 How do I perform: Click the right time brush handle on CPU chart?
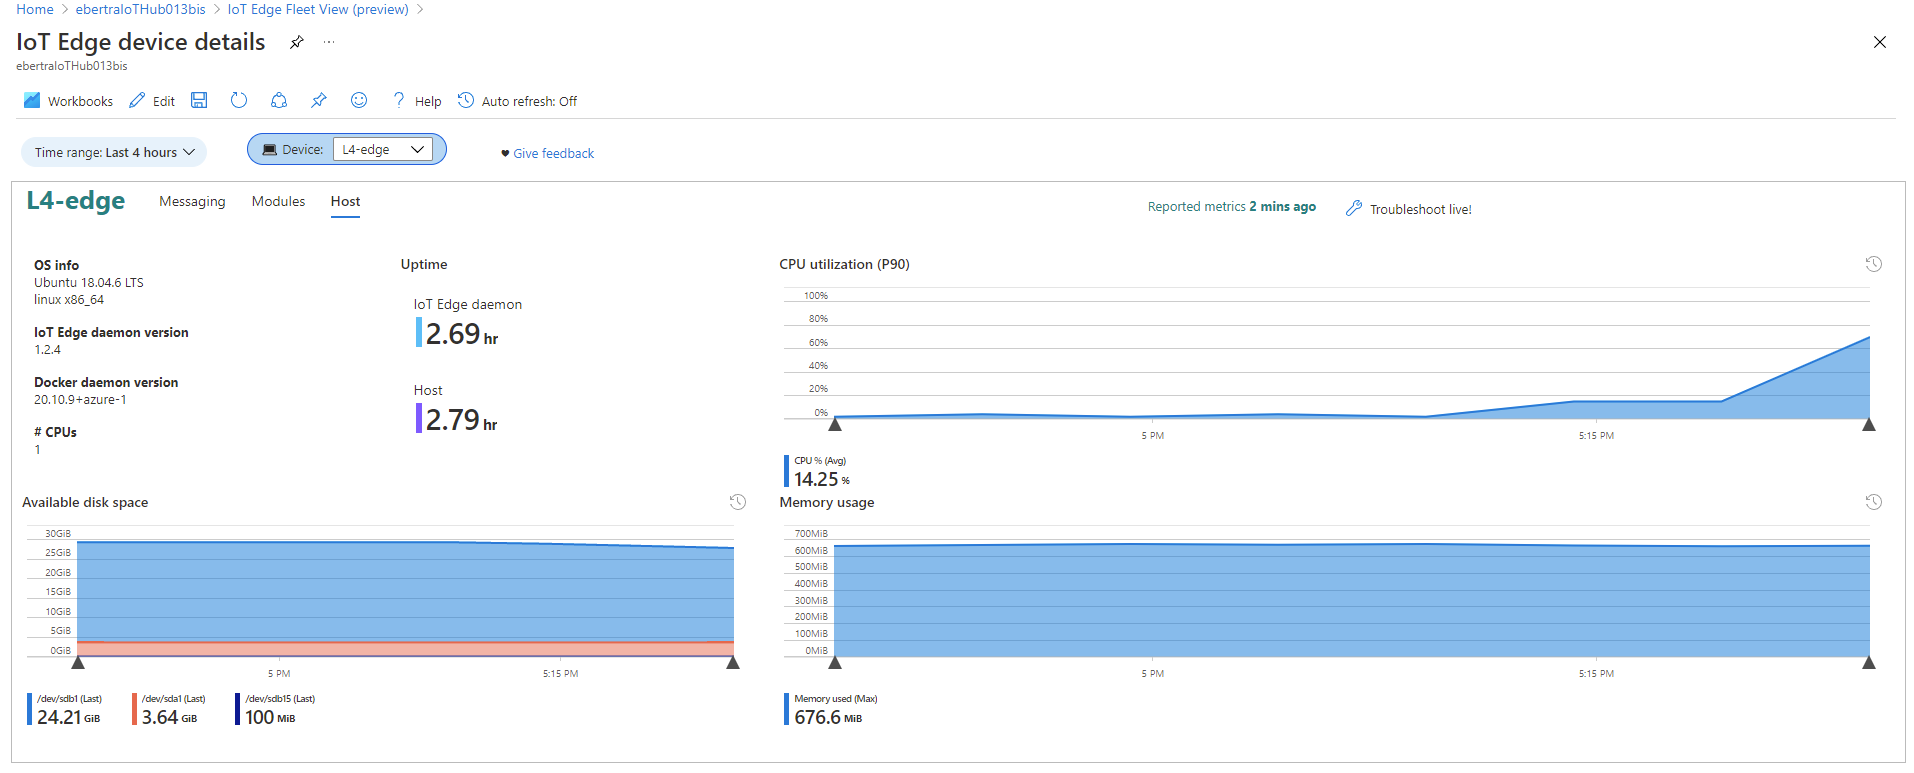pos(1869,424)
